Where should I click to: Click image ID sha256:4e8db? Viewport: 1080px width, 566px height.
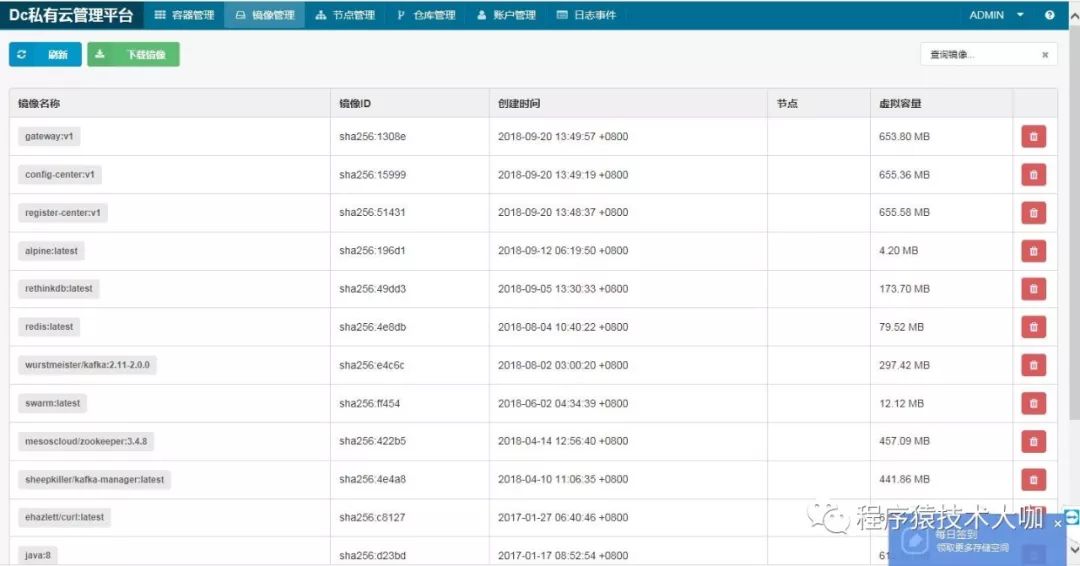click(373, 327)
